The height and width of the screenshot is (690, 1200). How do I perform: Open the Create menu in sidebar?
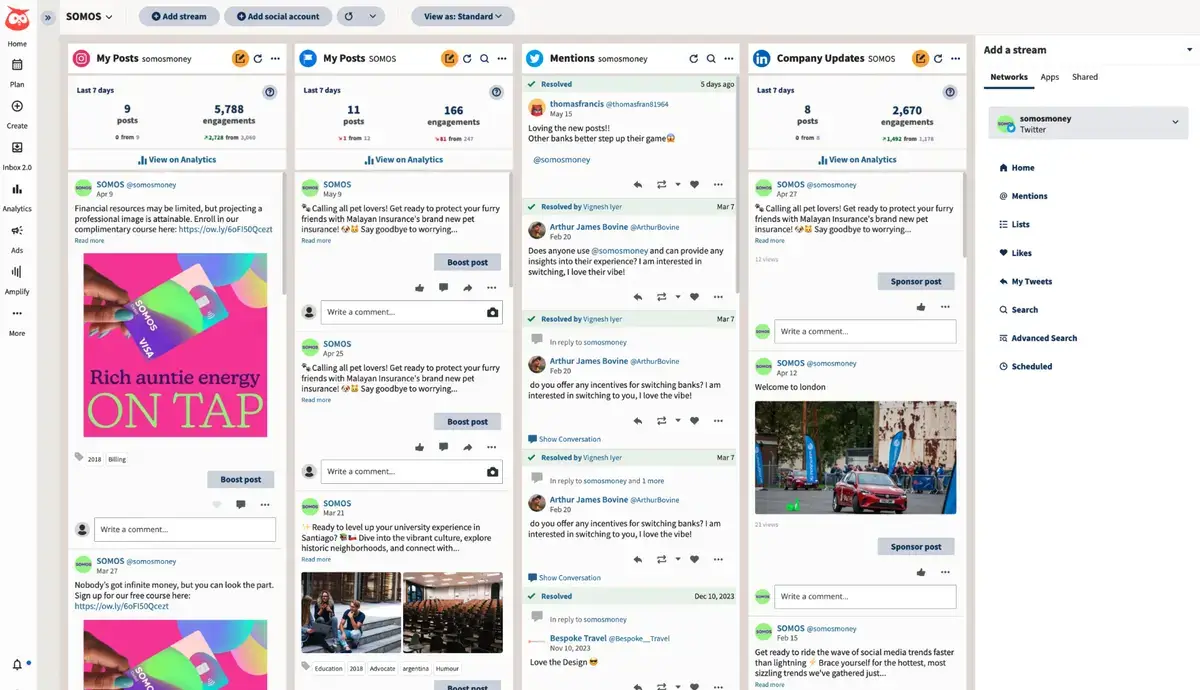(x=16, y=110)
